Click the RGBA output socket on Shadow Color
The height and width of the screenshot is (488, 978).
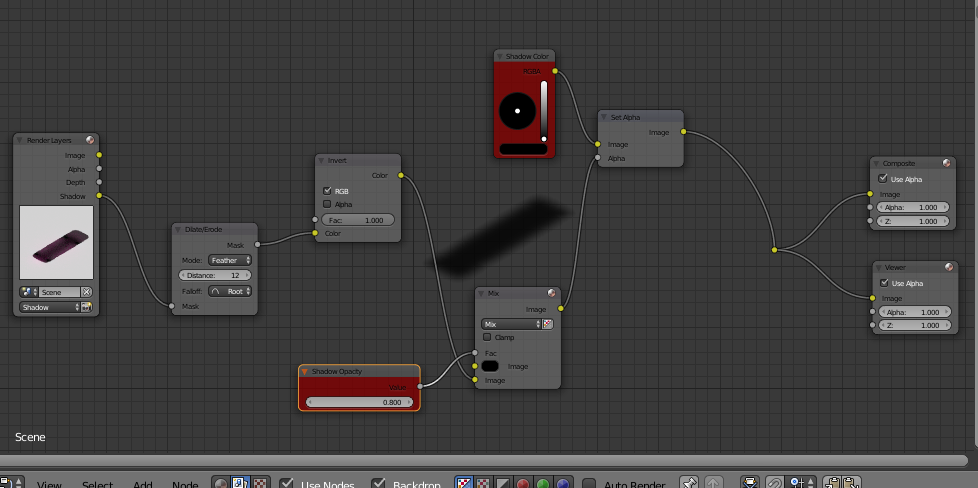point(555,71)
